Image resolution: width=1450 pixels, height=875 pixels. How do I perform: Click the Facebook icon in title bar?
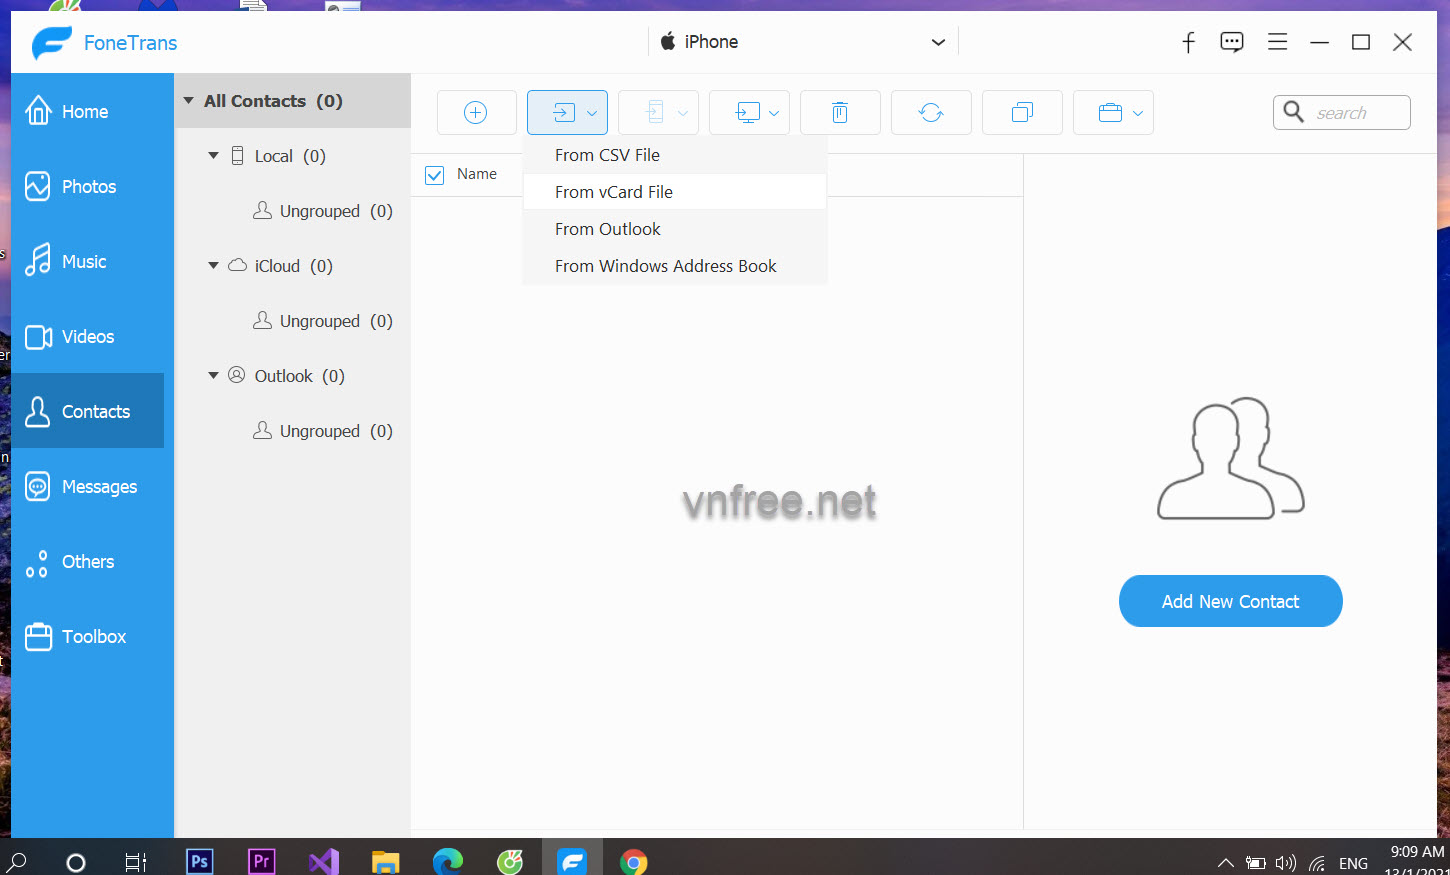pos(1188,42)
